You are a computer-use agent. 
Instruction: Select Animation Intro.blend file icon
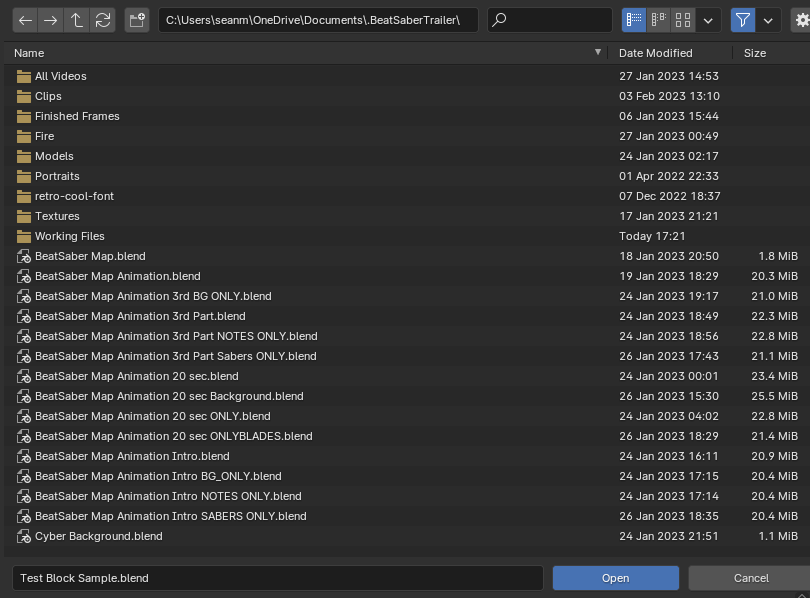(24, 457)
